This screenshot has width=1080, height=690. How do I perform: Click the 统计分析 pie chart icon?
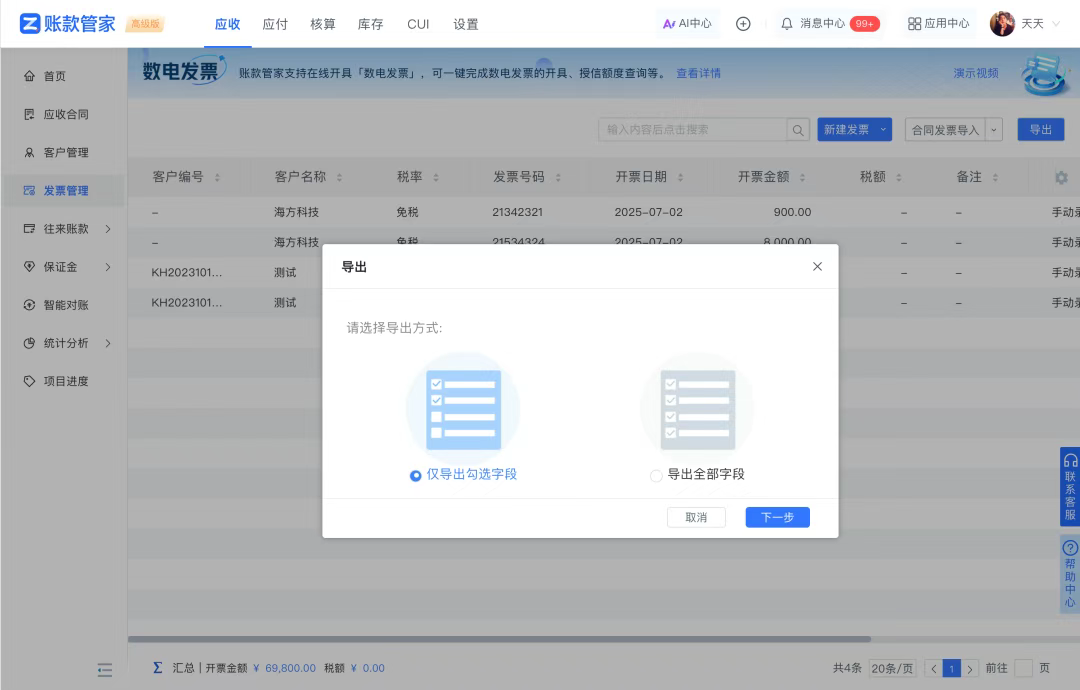tap(29, 343)
